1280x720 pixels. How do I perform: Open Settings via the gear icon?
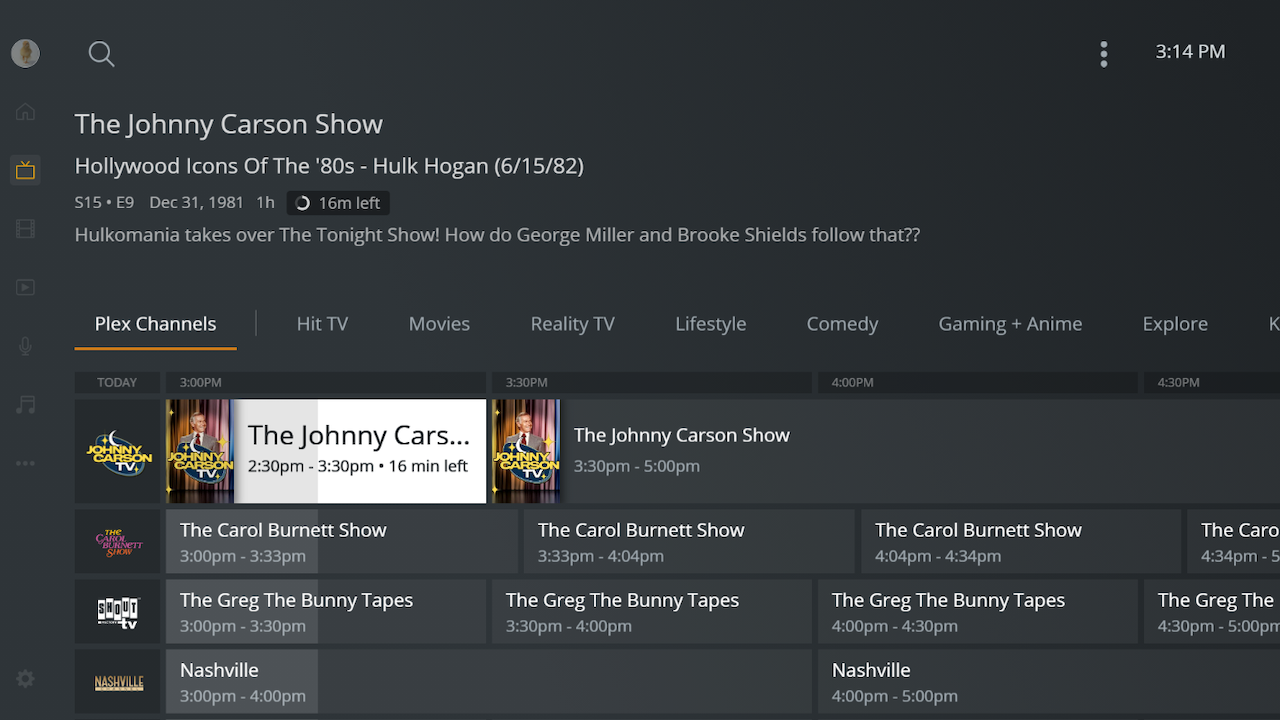25,678
